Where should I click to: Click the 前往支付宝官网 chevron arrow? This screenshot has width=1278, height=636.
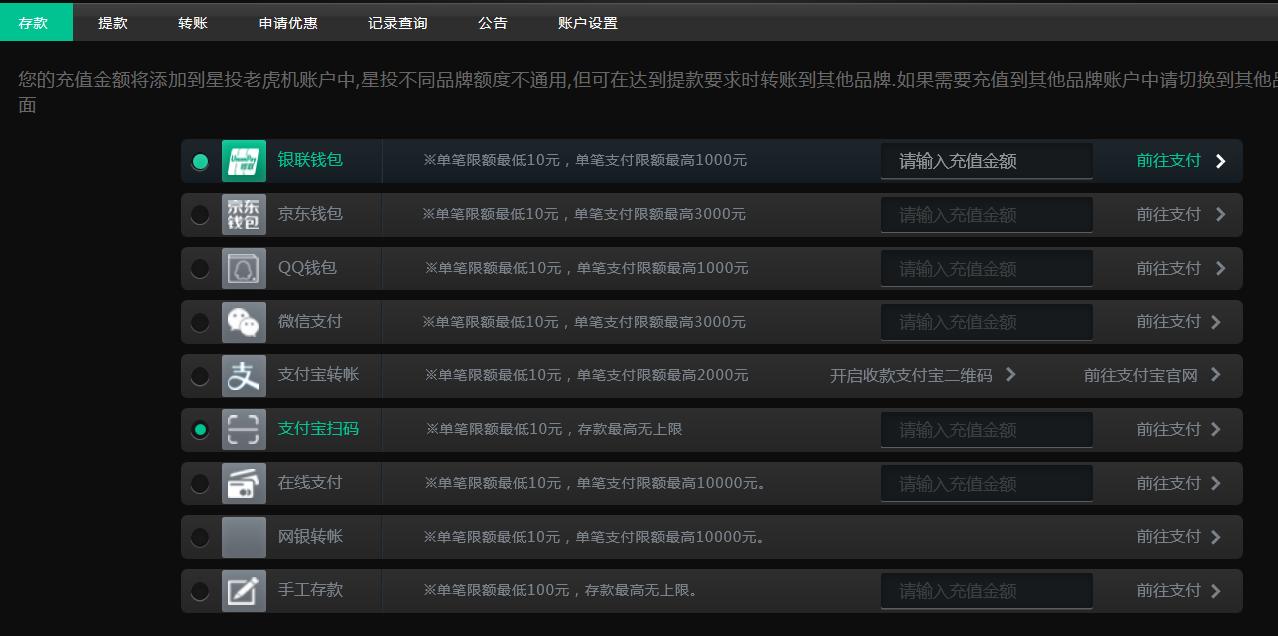tap(1215, 375)
